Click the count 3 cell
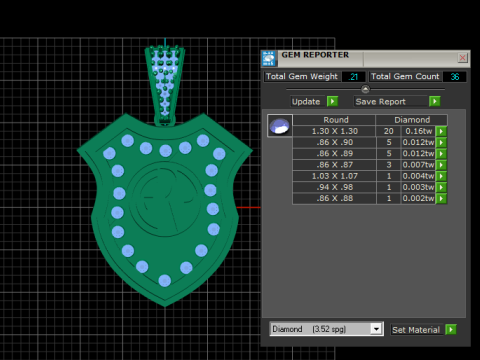 (389, 165)
